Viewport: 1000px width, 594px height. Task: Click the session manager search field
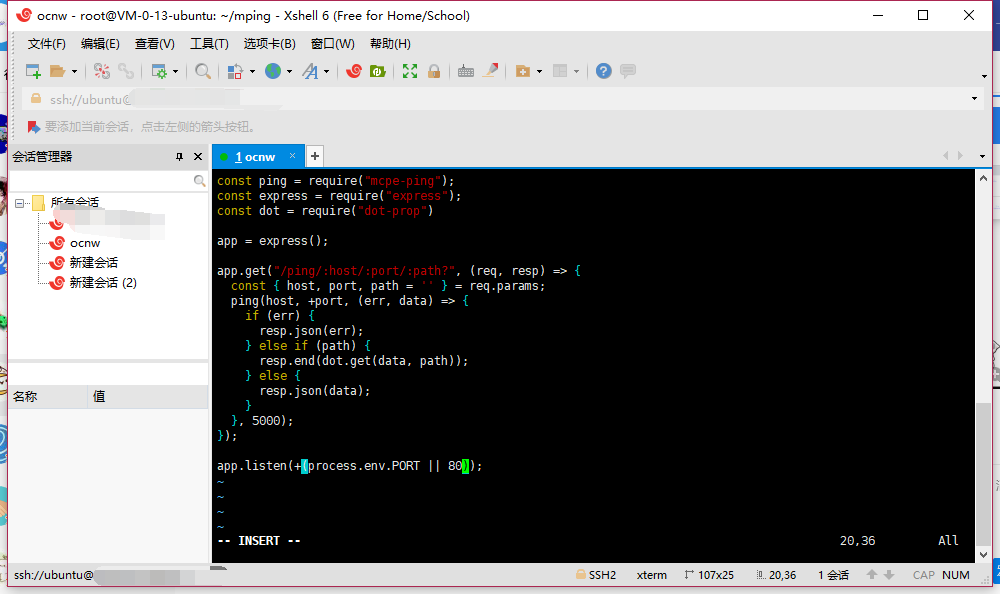(101, 181)
